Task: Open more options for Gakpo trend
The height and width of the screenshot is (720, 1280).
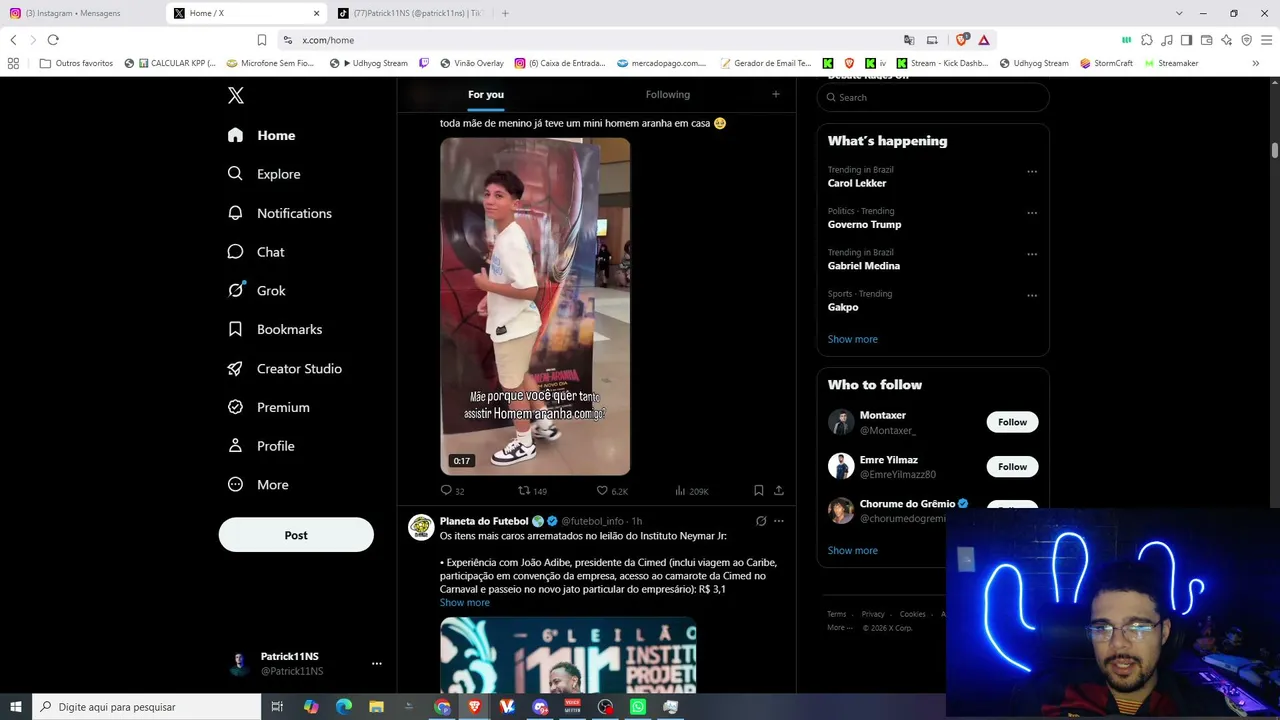Action: point(1032,296)
